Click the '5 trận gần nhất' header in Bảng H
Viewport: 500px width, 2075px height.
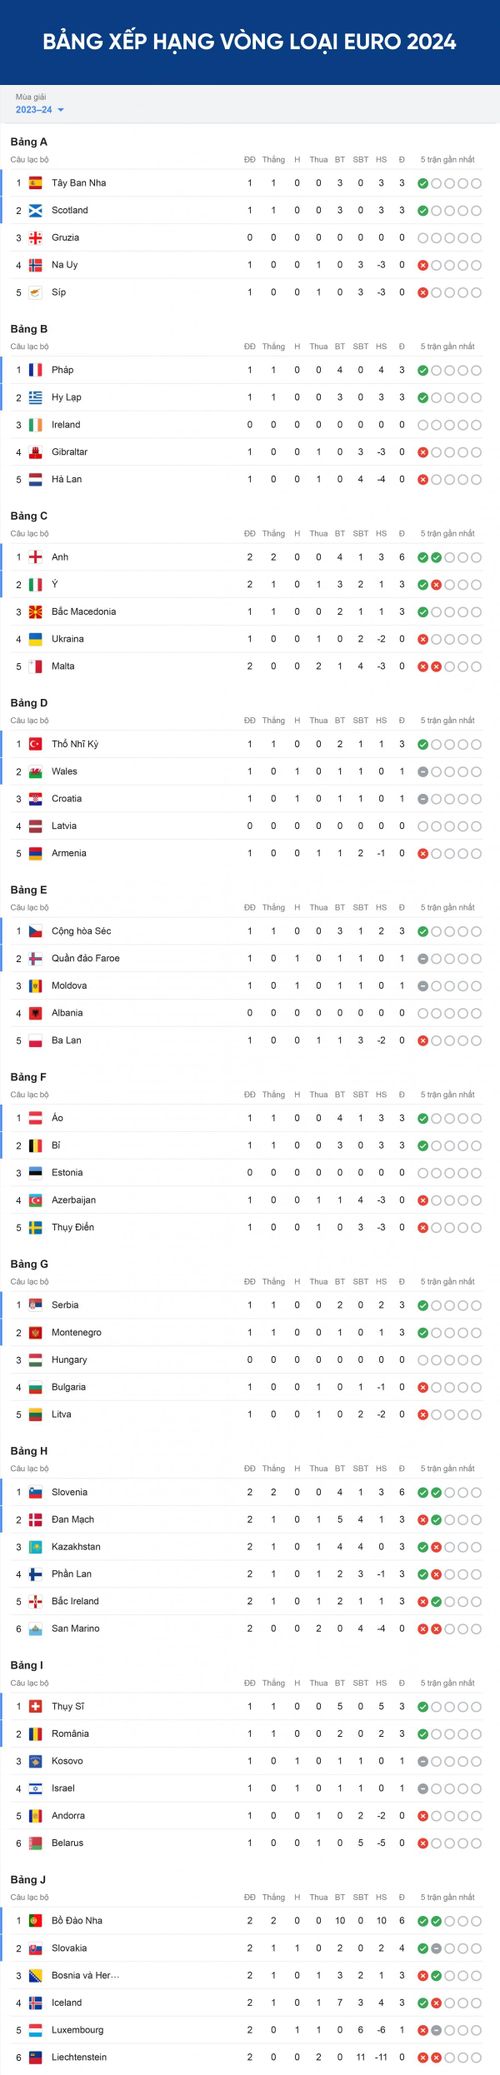coord(447,1468)
